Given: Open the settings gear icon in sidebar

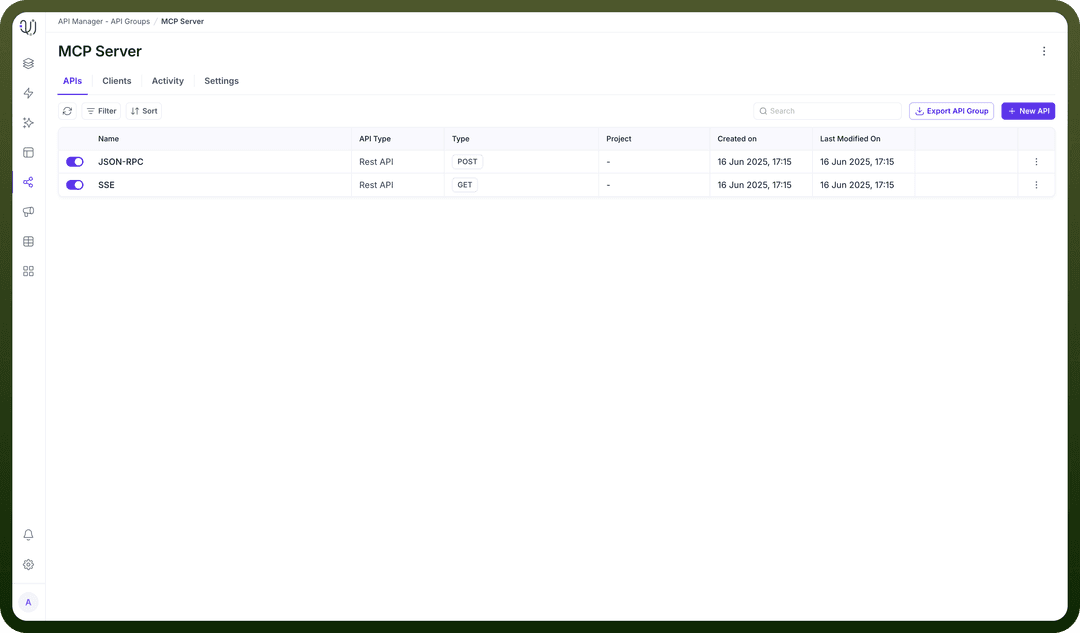Looking at the screenshot, I should point(28,564).
